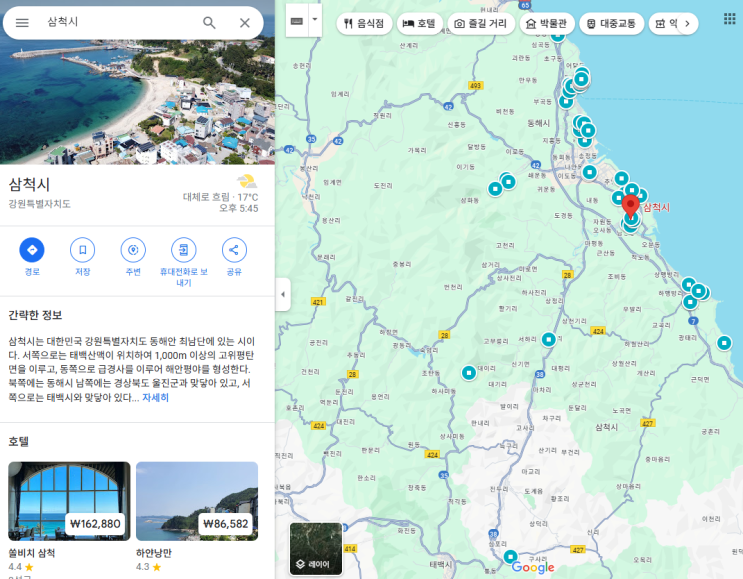Select the 박물관 museums filter chip
Screen dimensions: 743x579
pos(547,23)
